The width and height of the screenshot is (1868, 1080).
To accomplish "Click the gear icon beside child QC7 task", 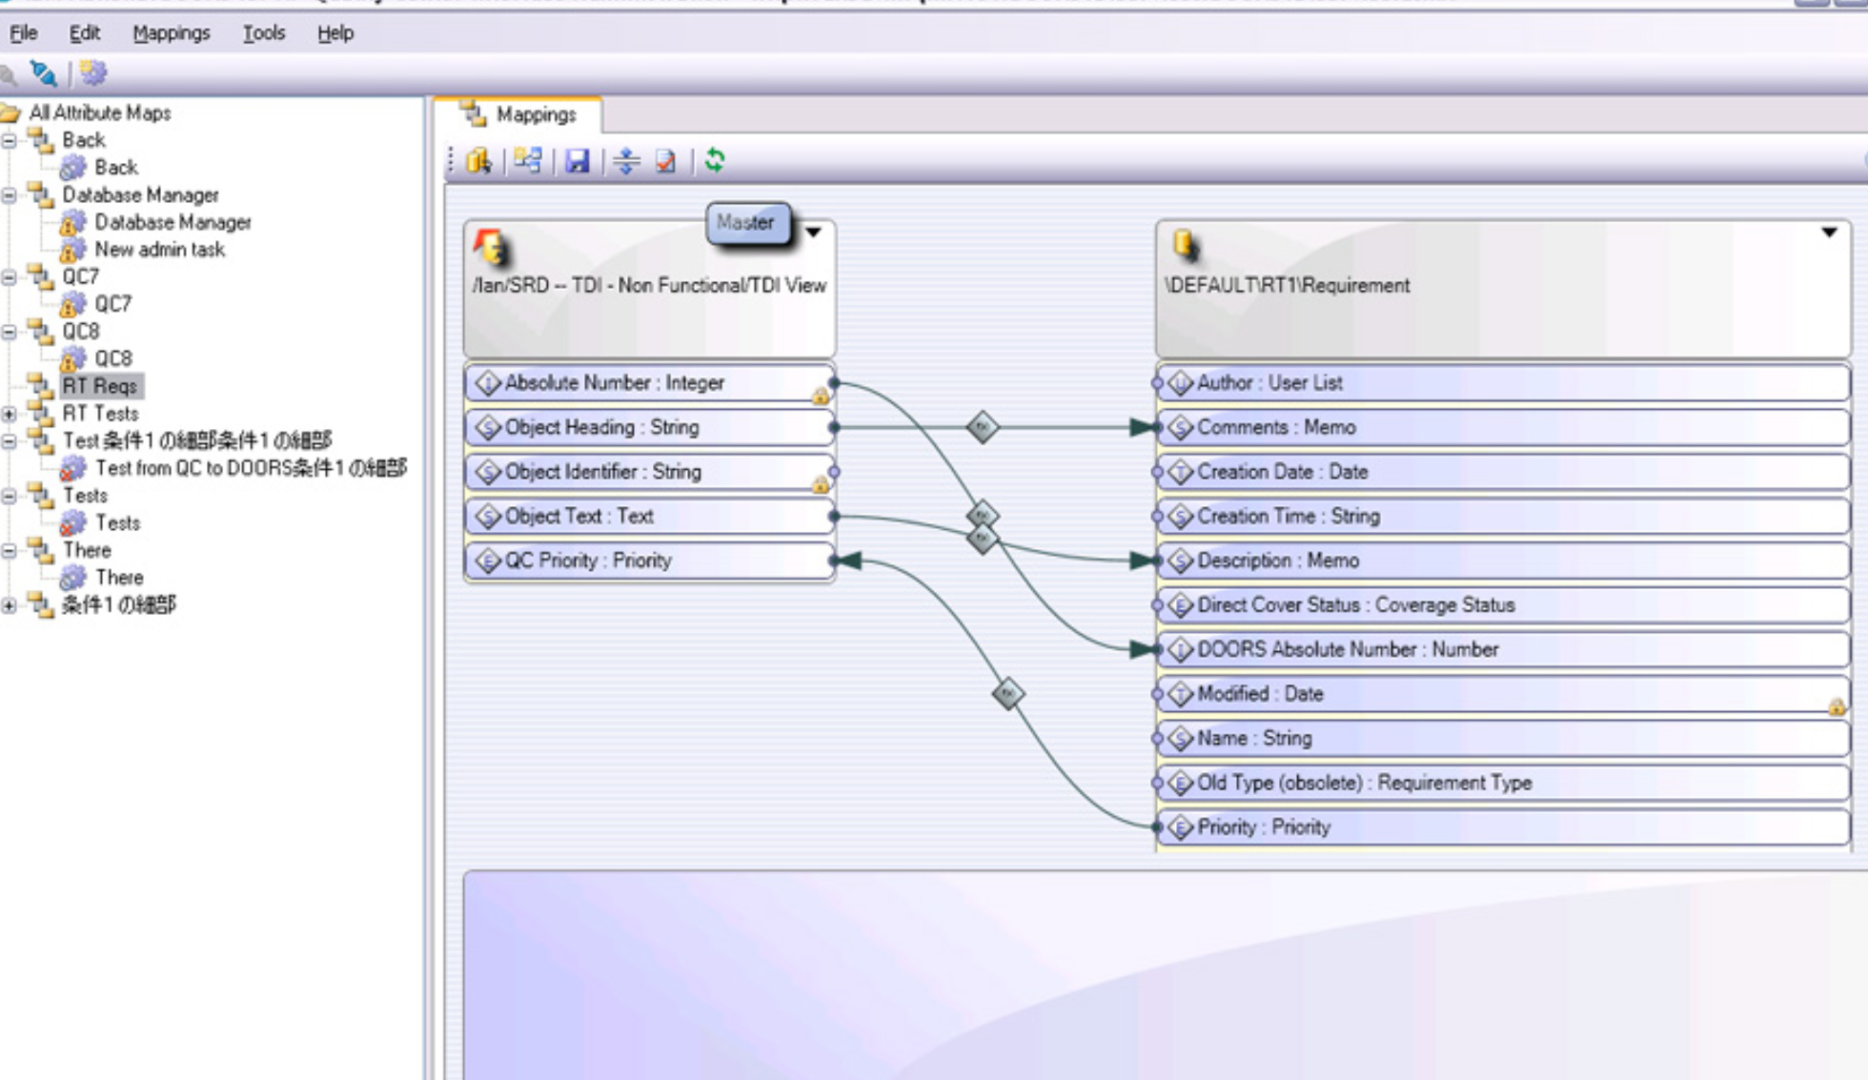I will 73,304.
